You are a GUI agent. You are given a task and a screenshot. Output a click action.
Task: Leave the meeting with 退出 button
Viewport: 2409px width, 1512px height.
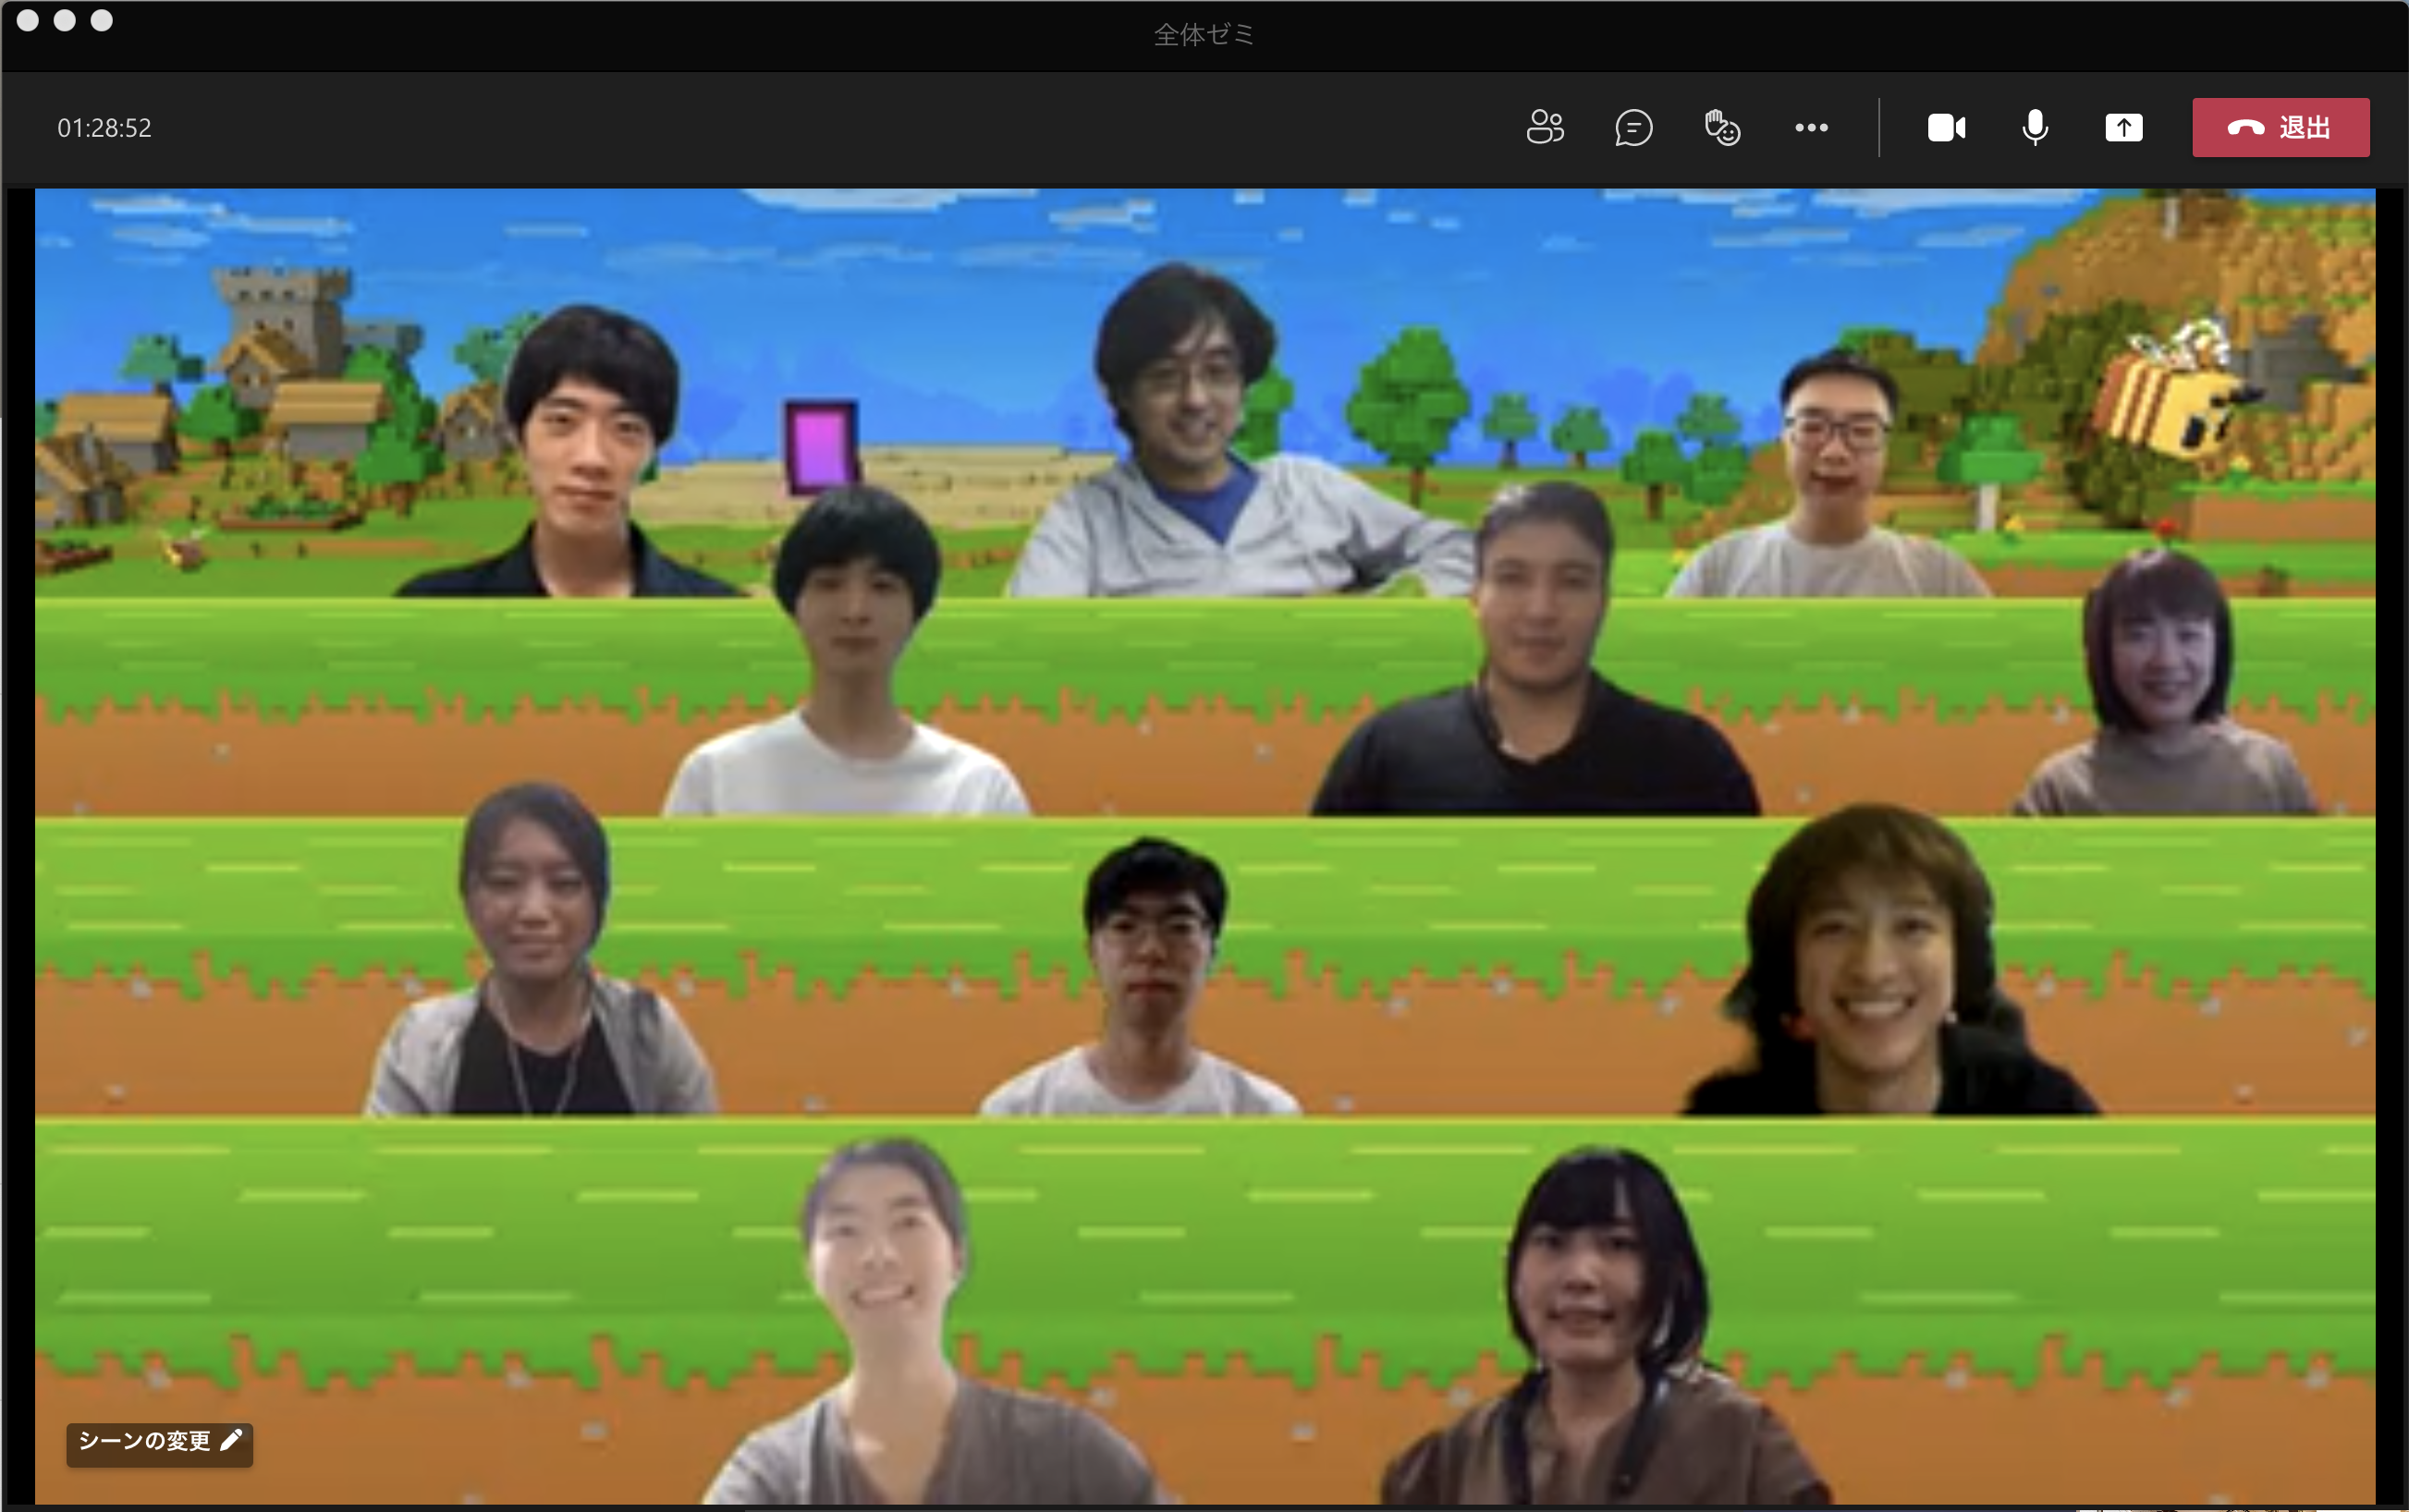(2280, 127)
